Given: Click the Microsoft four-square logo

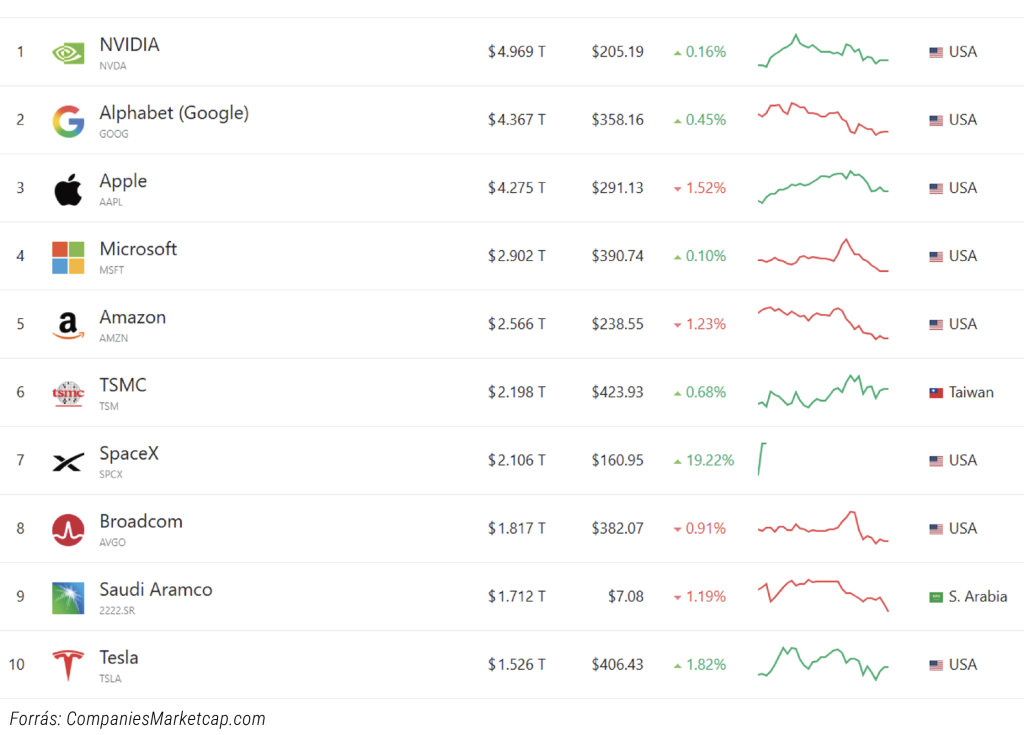Looking at the screenshot, I should tap(68, 257).
